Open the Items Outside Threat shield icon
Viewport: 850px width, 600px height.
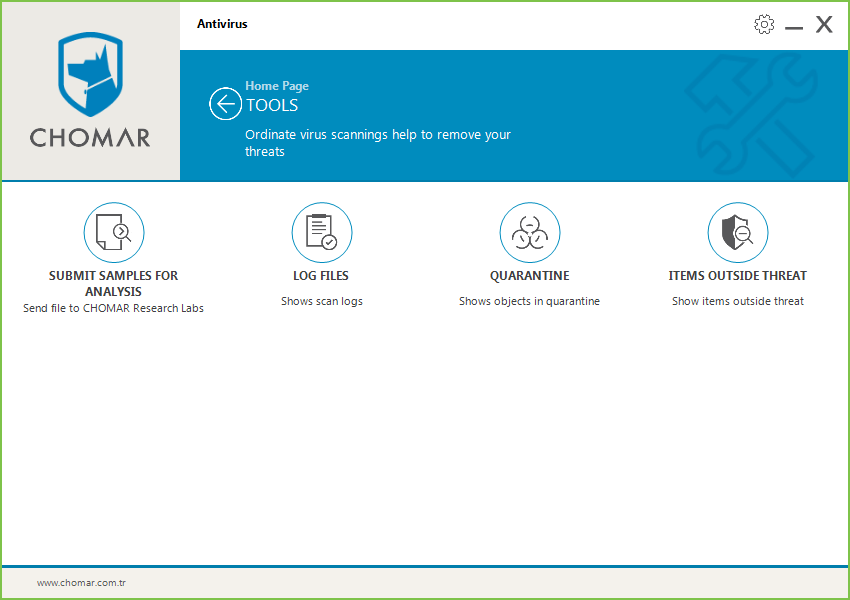[x=738, y=233]
